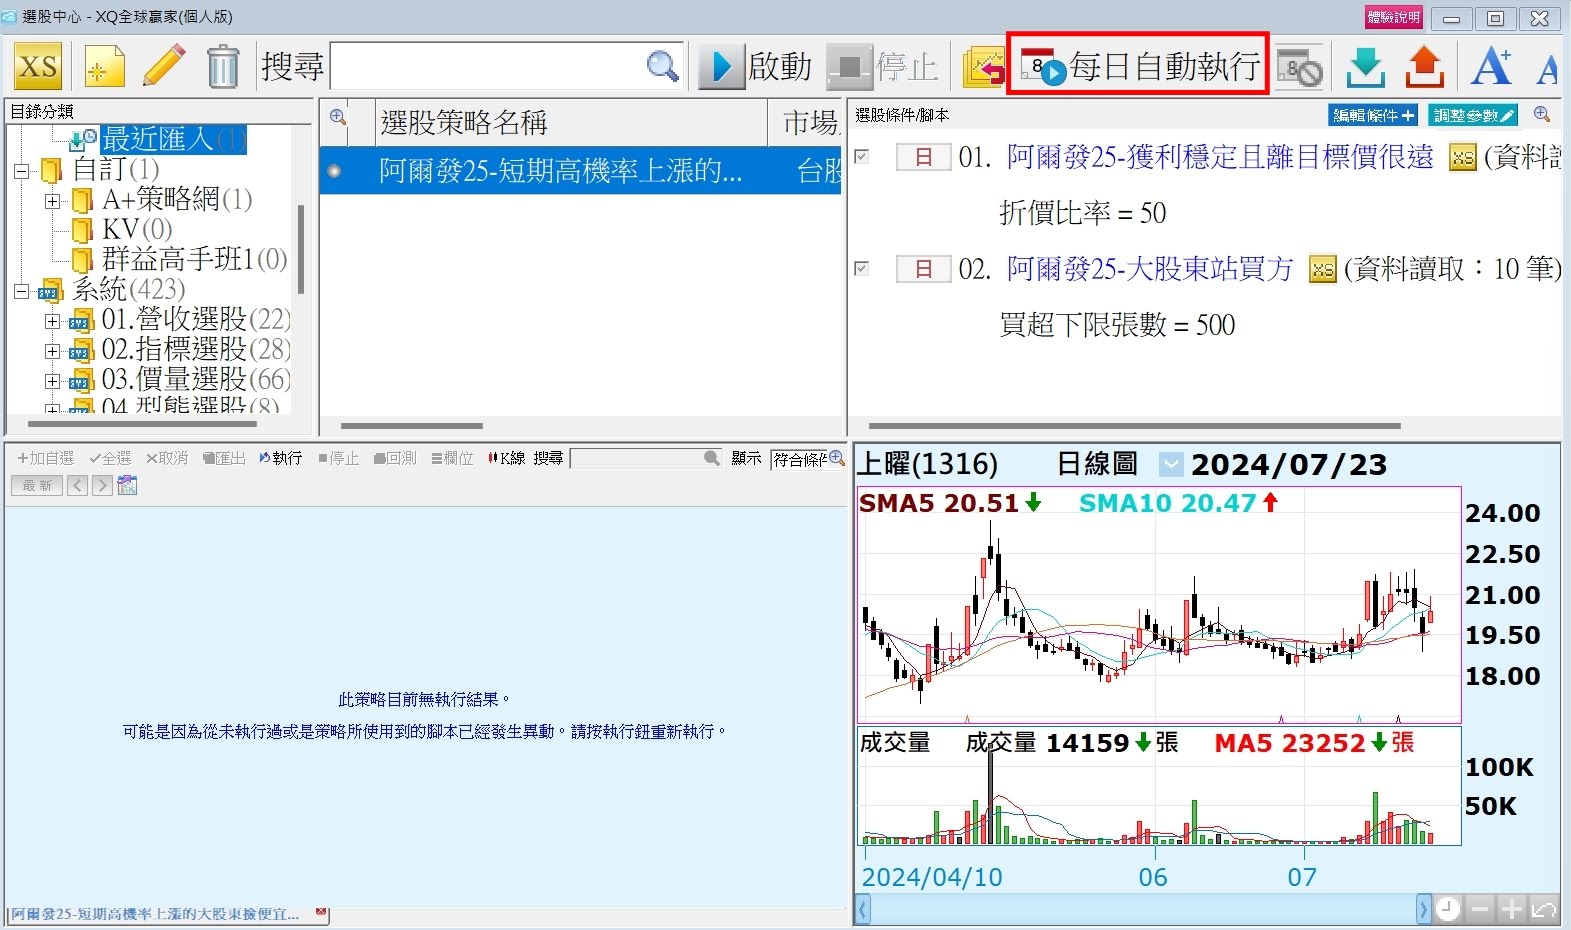Click the pencil edit icon

tap(164, 67)
